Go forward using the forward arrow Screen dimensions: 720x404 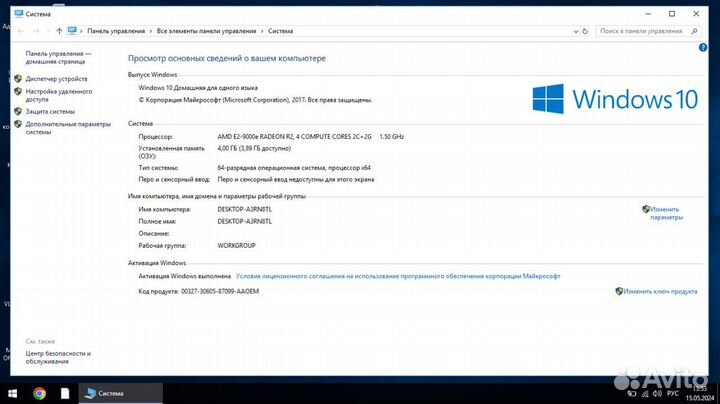pyautogui.click(x=36, y=31)
